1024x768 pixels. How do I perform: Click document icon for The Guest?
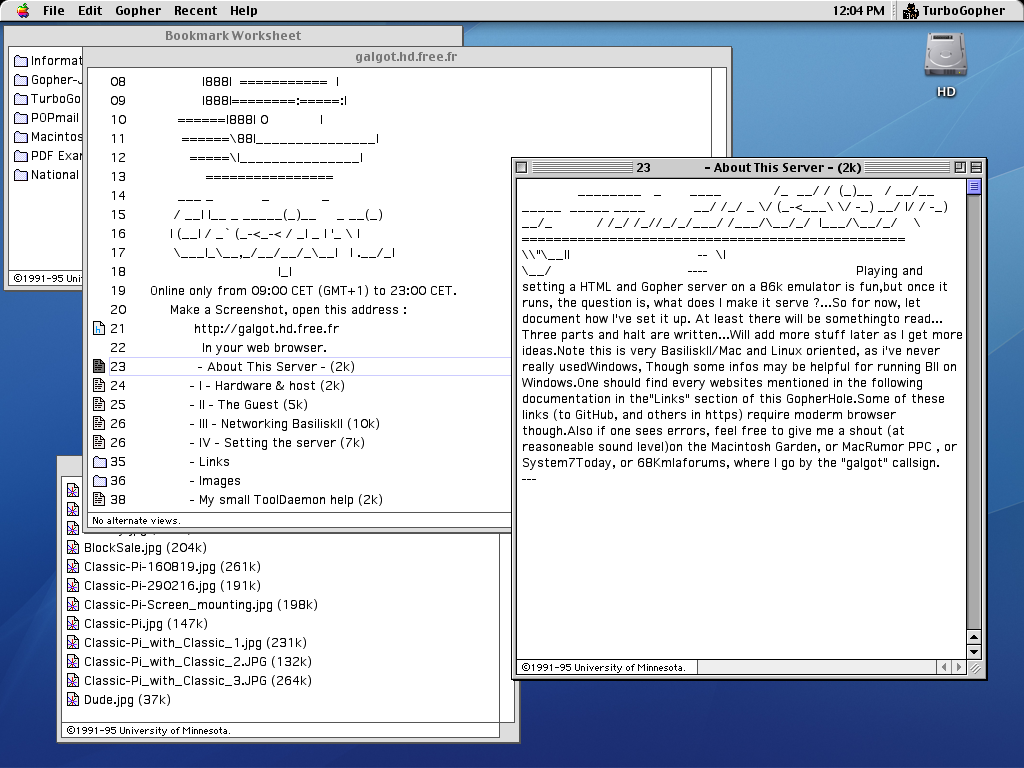pos(99,404)
